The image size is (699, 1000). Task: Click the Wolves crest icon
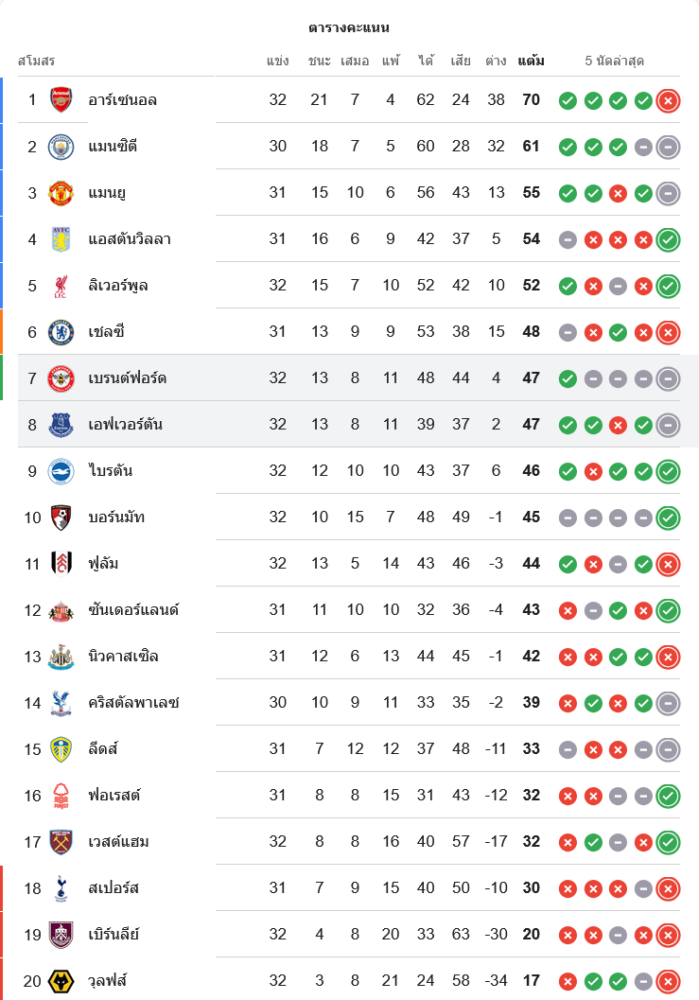point(62,981)
